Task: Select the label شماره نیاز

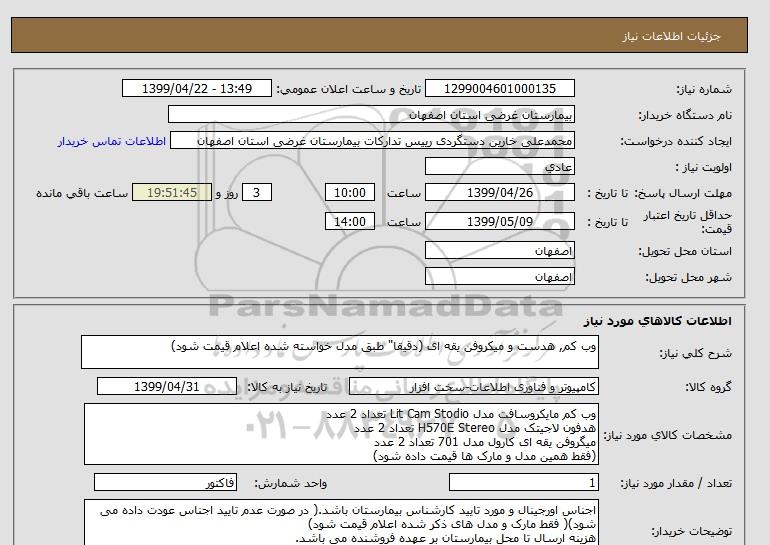Action: [704, 89]
